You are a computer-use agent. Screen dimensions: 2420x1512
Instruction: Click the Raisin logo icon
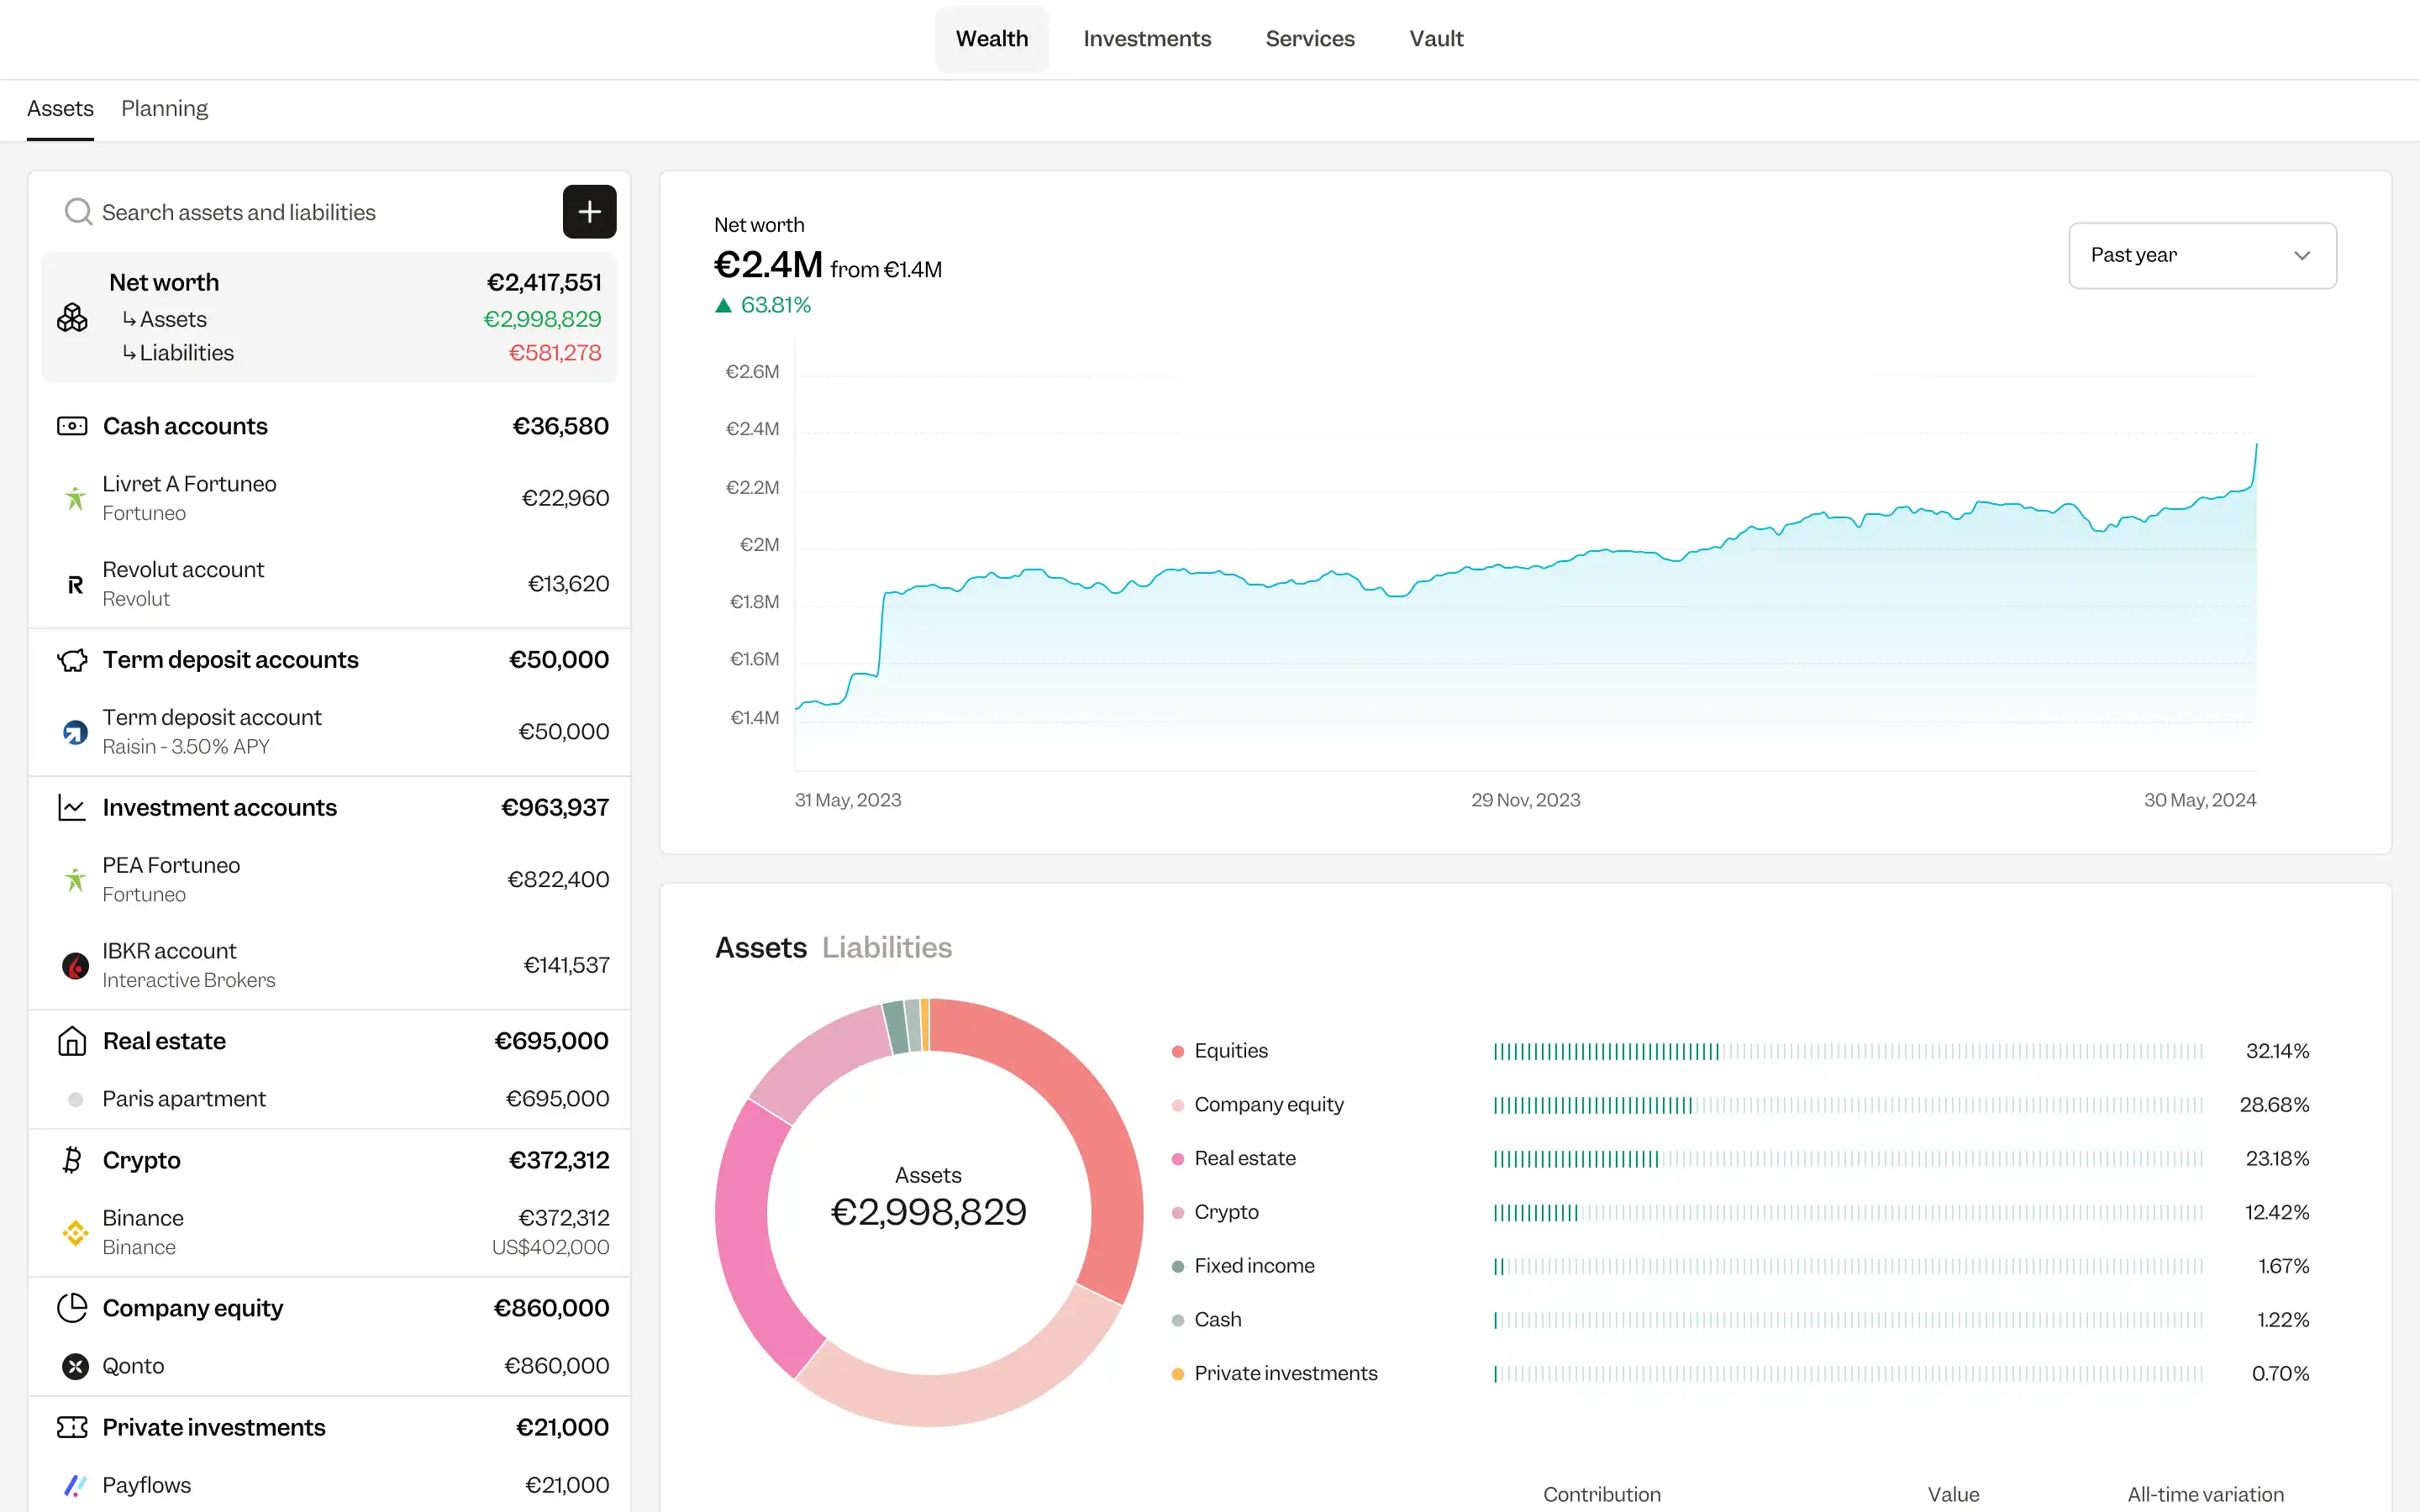75,732
